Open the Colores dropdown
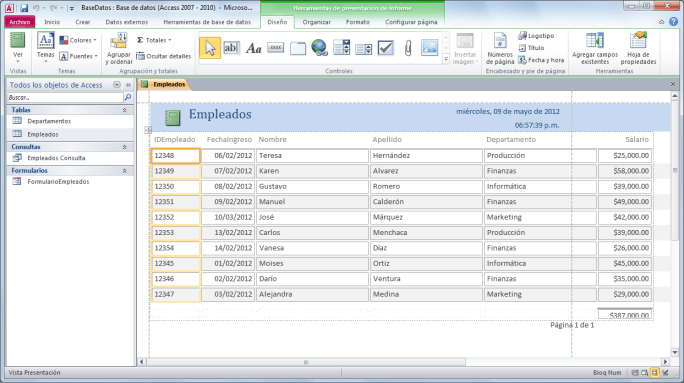Viewport: 684px width, 383px height. [x=78, y=40]
